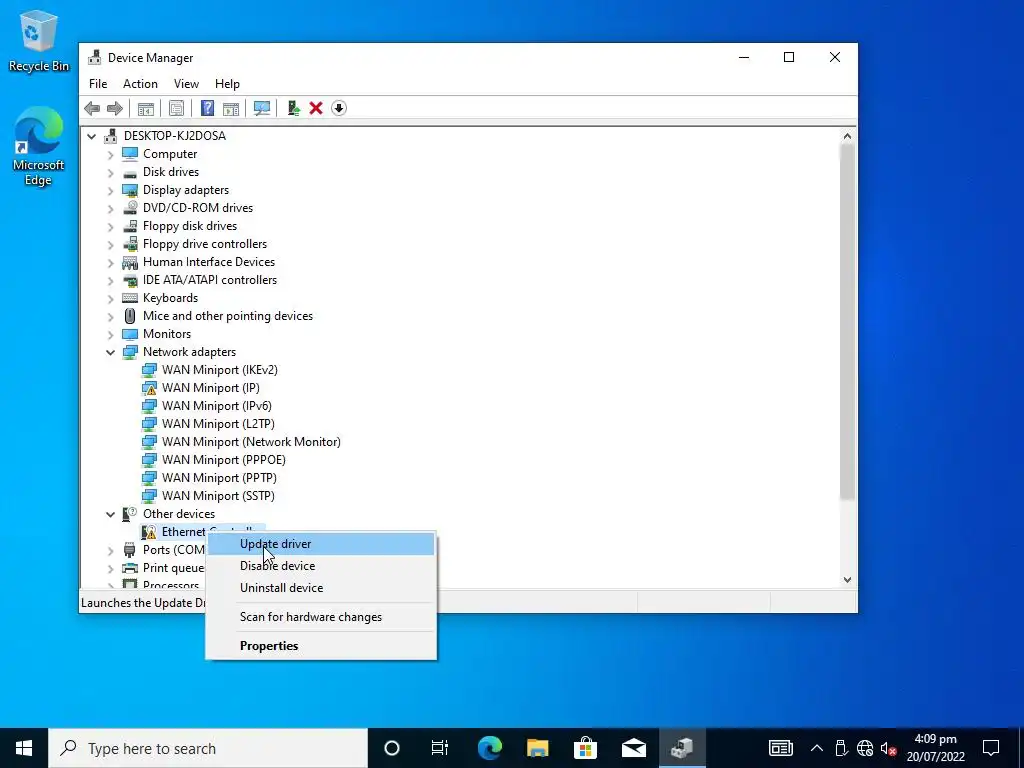
Task: Open the blue Help question-mark icon
Action: 207,108
